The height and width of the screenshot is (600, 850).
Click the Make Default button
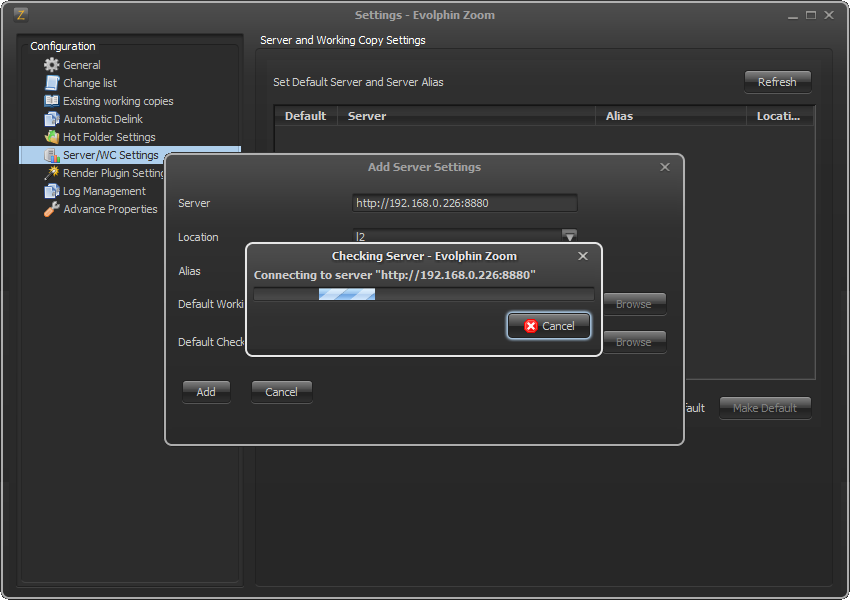pyautogui.click(x=765, y=408)
